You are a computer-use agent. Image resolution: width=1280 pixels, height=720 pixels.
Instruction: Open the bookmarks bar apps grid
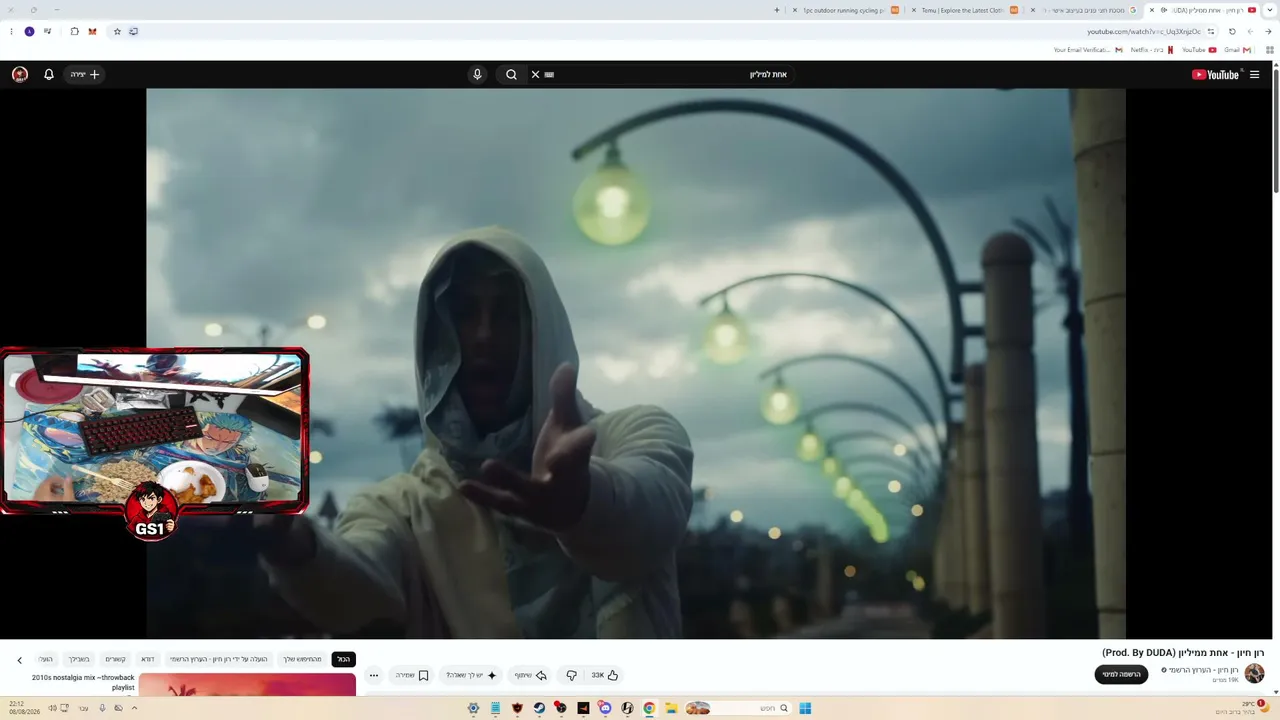1270,50
